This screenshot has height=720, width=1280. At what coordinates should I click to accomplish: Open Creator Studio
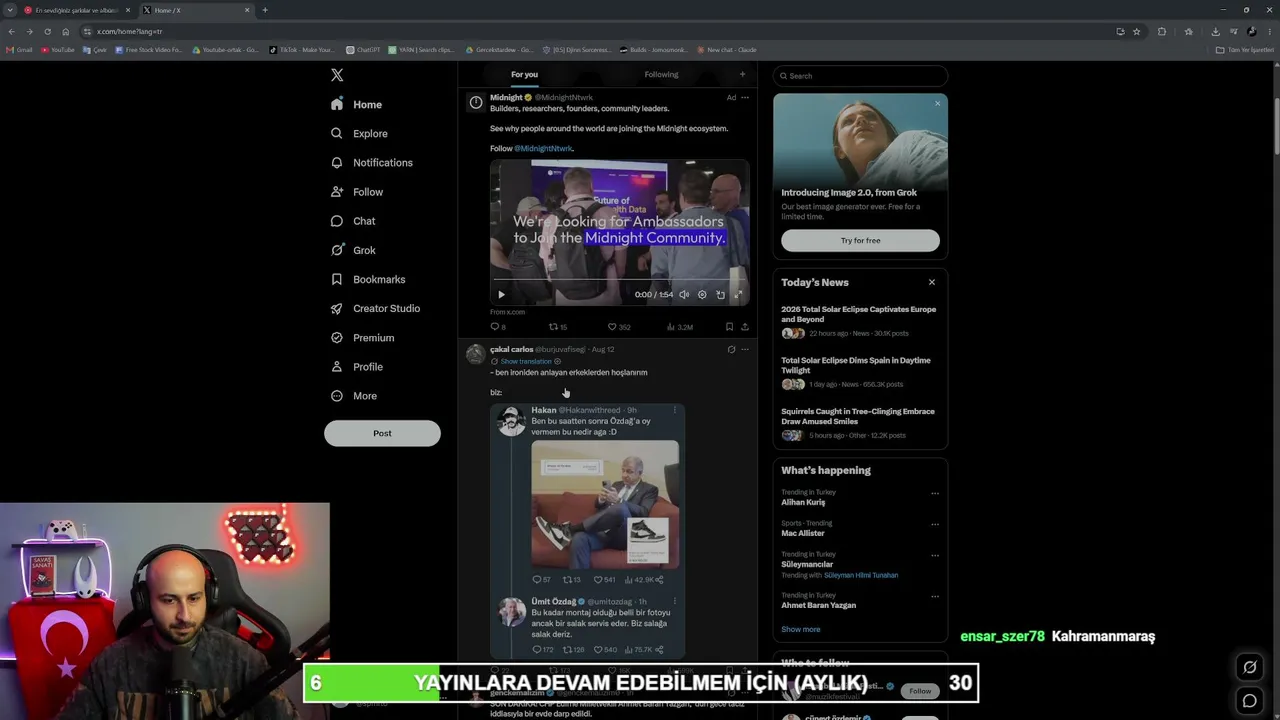pyautogui.click(x=375, y=308)
